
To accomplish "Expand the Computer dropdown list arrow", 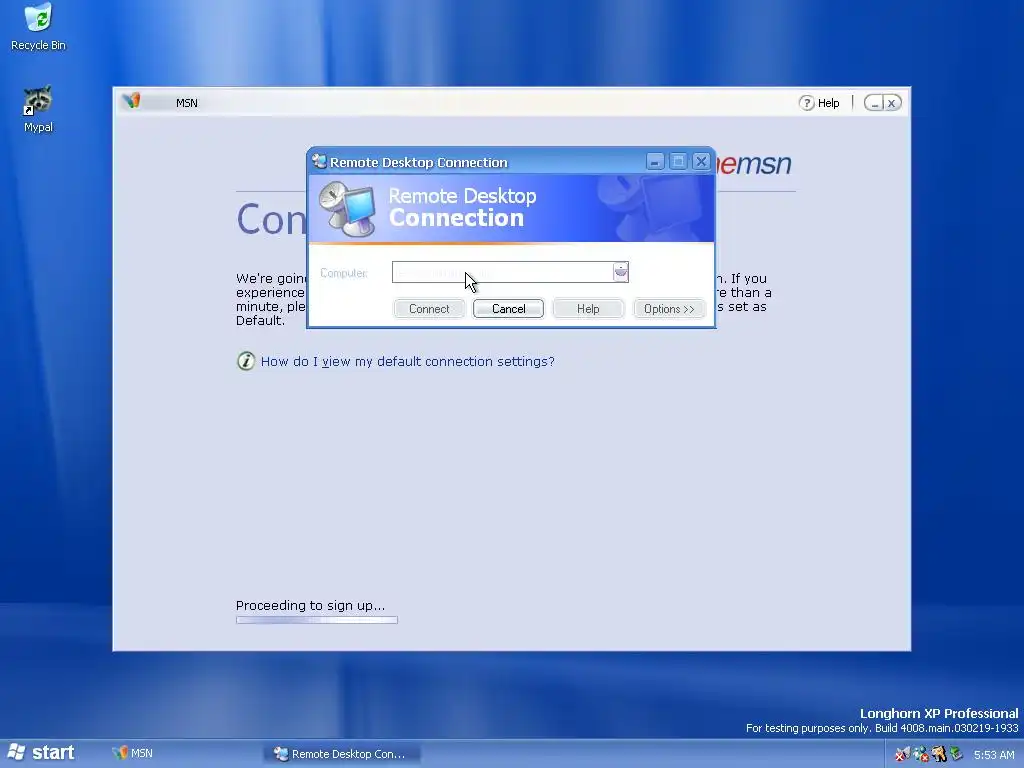I will [620, 272].
